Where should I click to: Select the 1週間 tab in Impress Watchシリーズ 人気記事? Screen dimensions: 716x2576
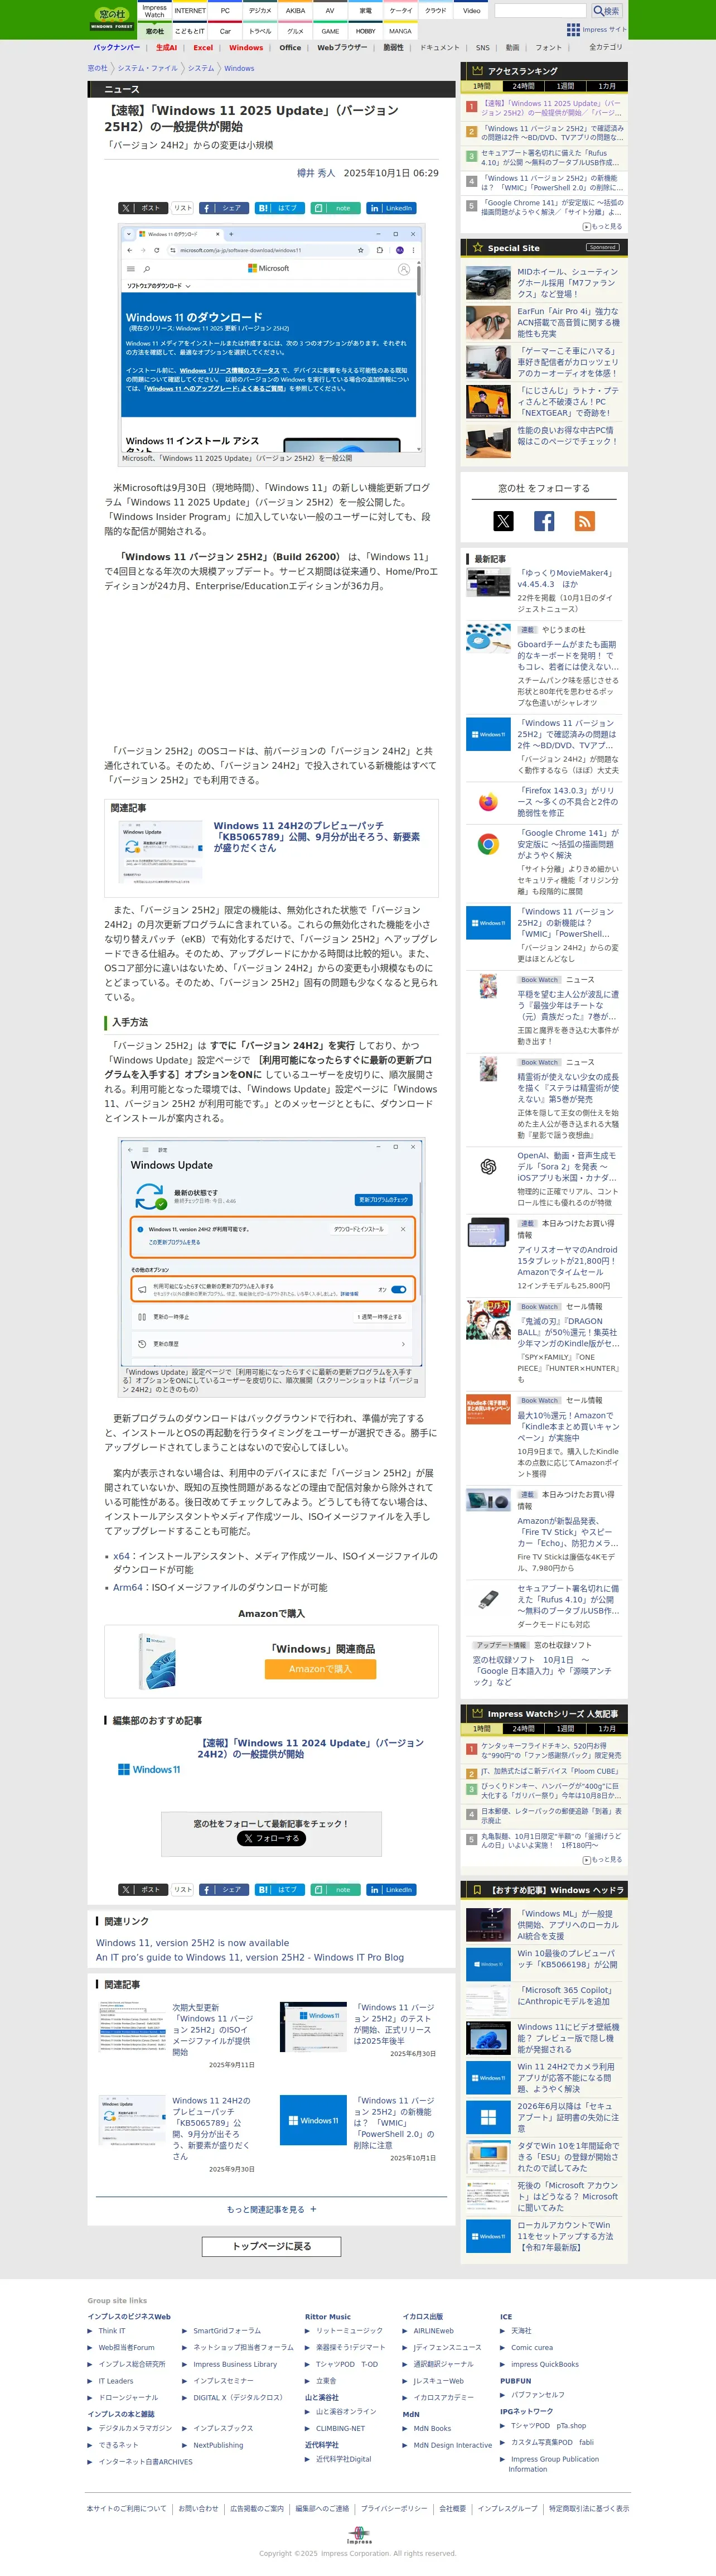565,1729
